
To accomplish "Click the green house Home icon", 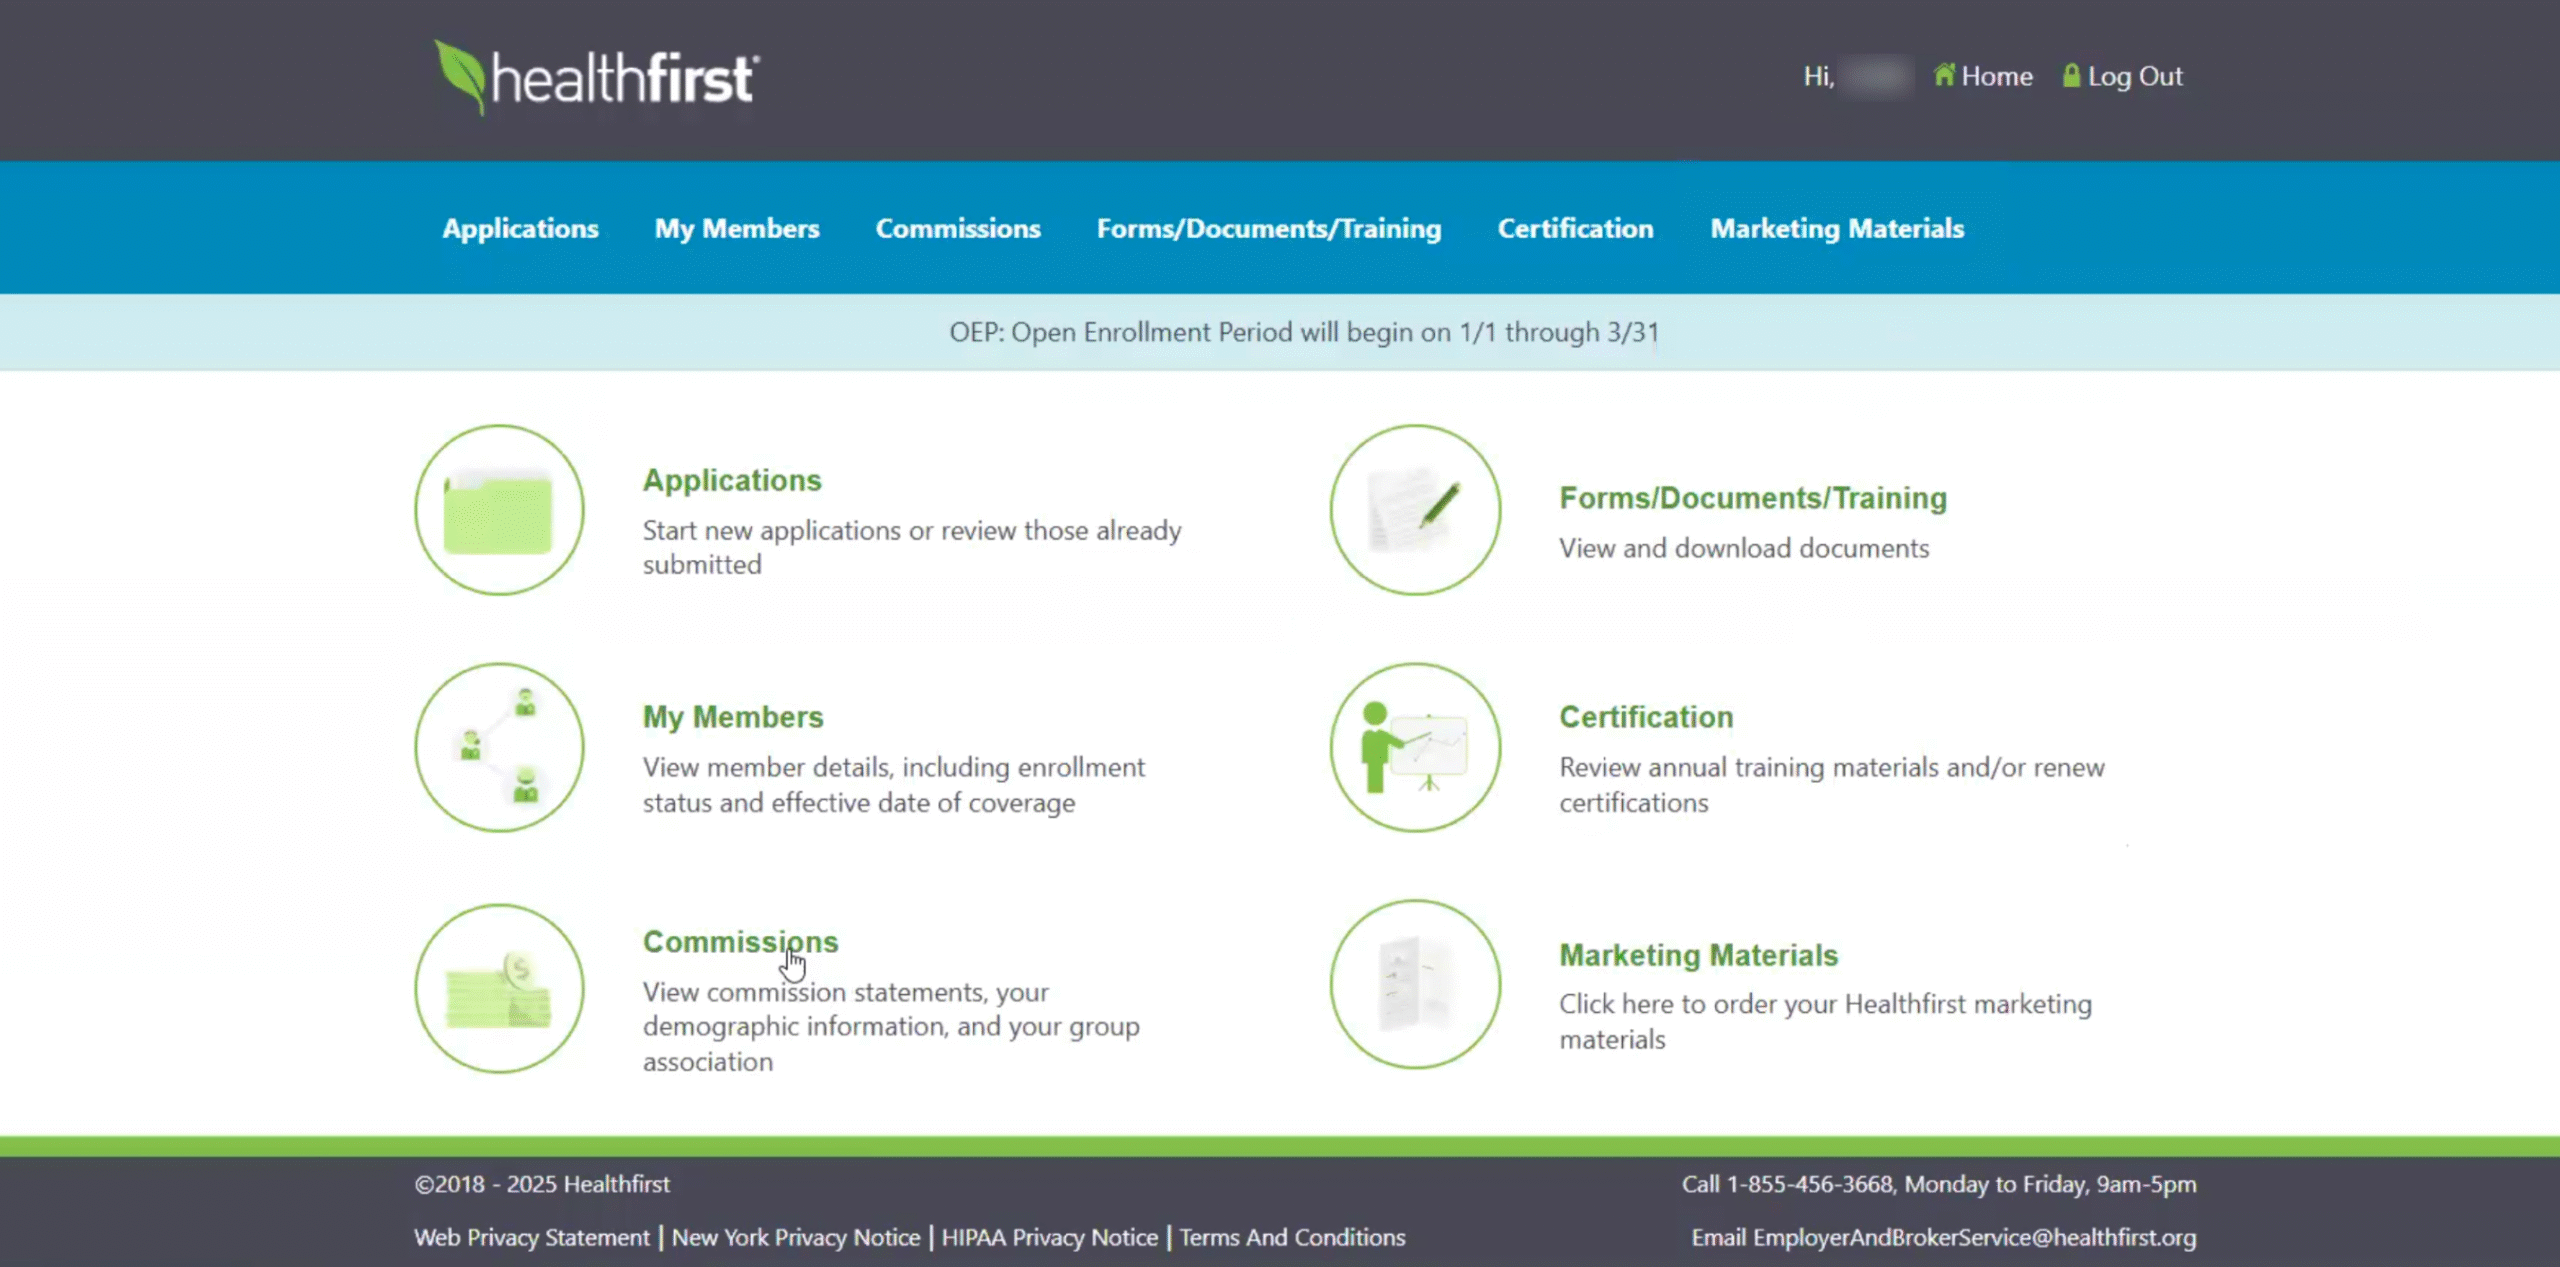I will 1944,75.
